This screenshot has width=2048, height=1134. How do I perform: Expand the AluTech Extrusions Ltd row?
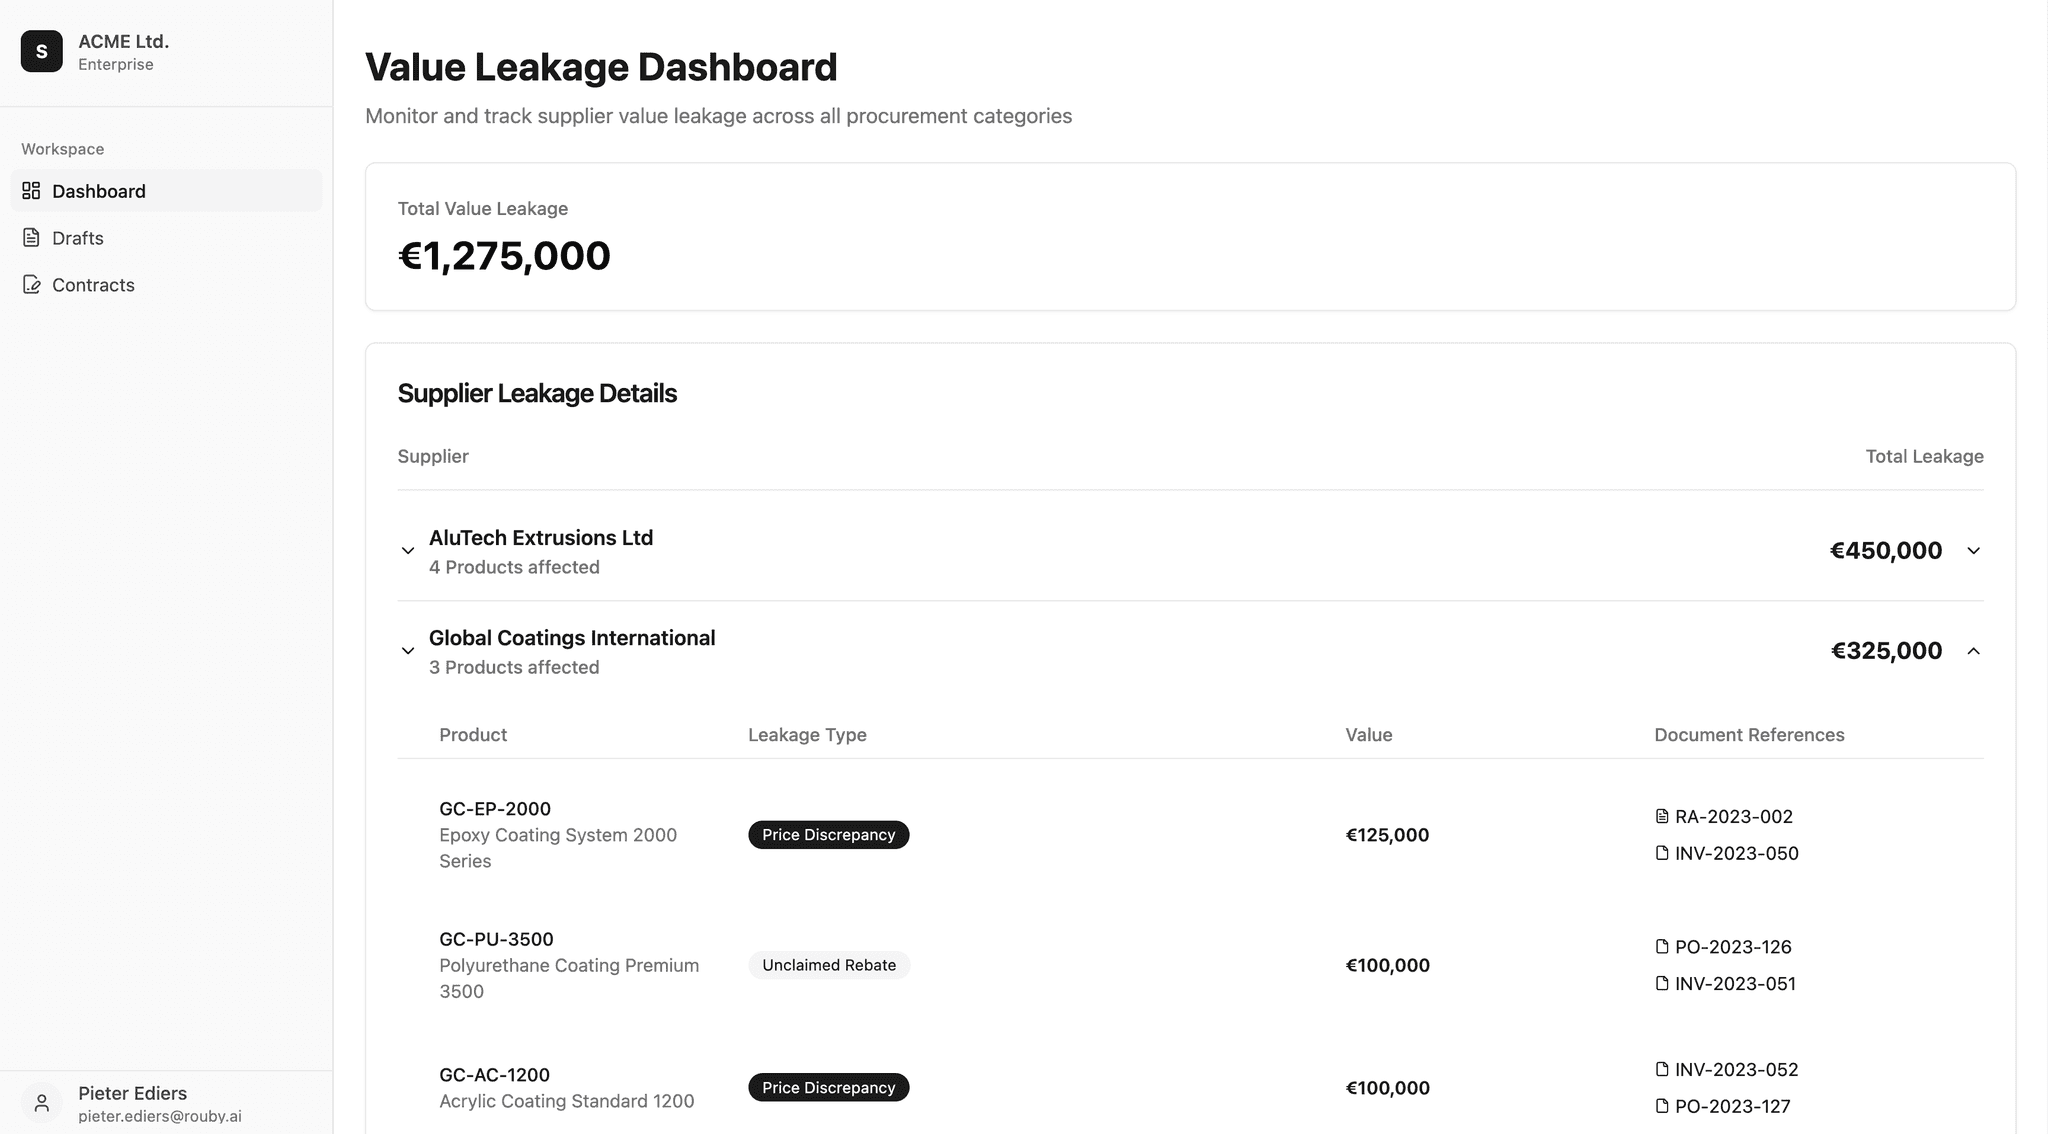tap(1973, 550)
